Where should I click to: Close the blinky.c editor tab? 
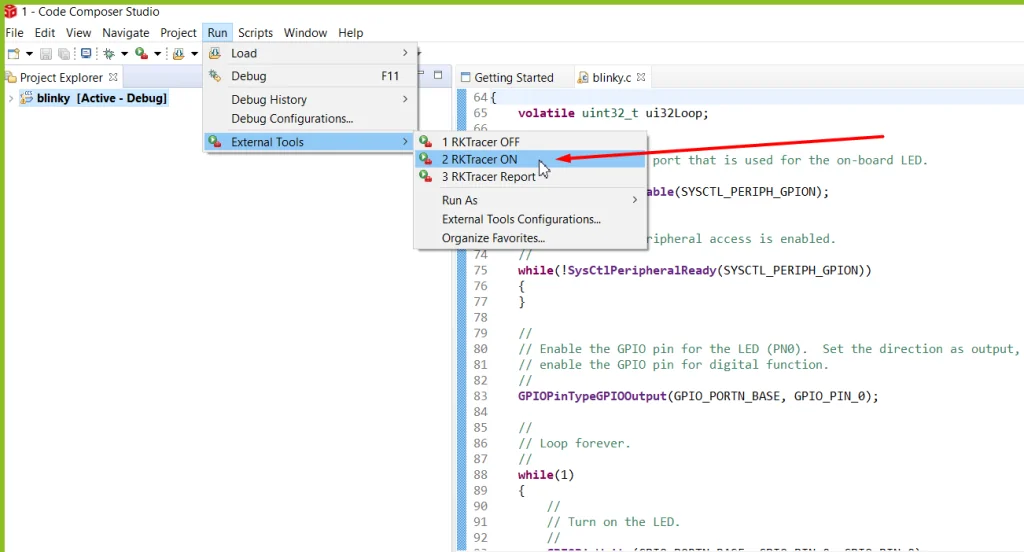641,77
